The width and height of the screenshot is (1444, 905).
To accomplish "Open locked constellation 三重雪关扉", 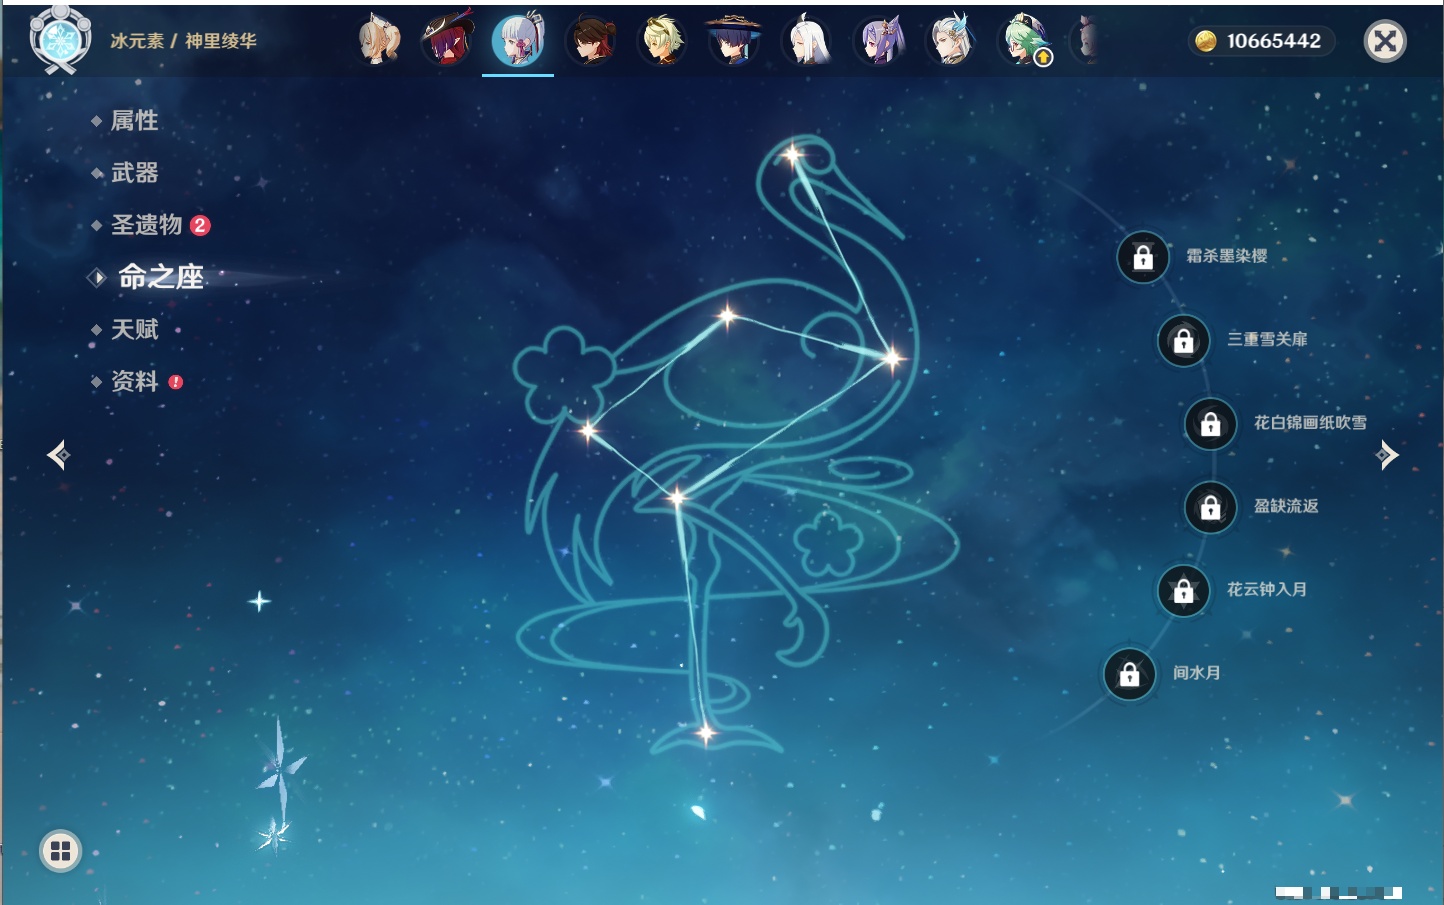I will coord(1184,340).
